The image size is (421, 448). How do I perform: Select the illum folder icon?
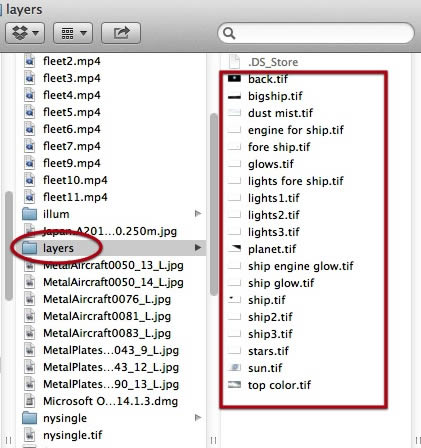coord(30,214)
